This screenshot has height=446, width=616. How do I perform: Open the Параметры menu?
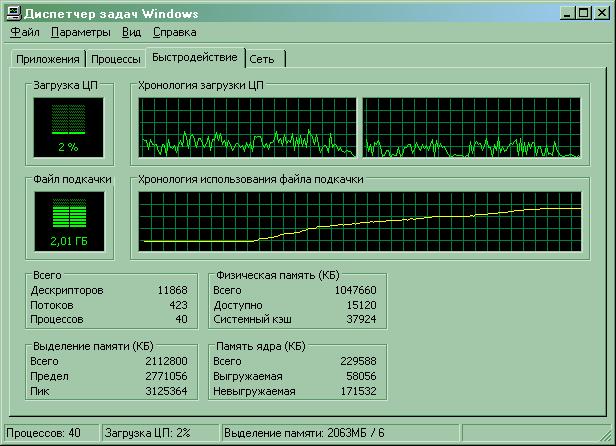(x=81, y=32)
